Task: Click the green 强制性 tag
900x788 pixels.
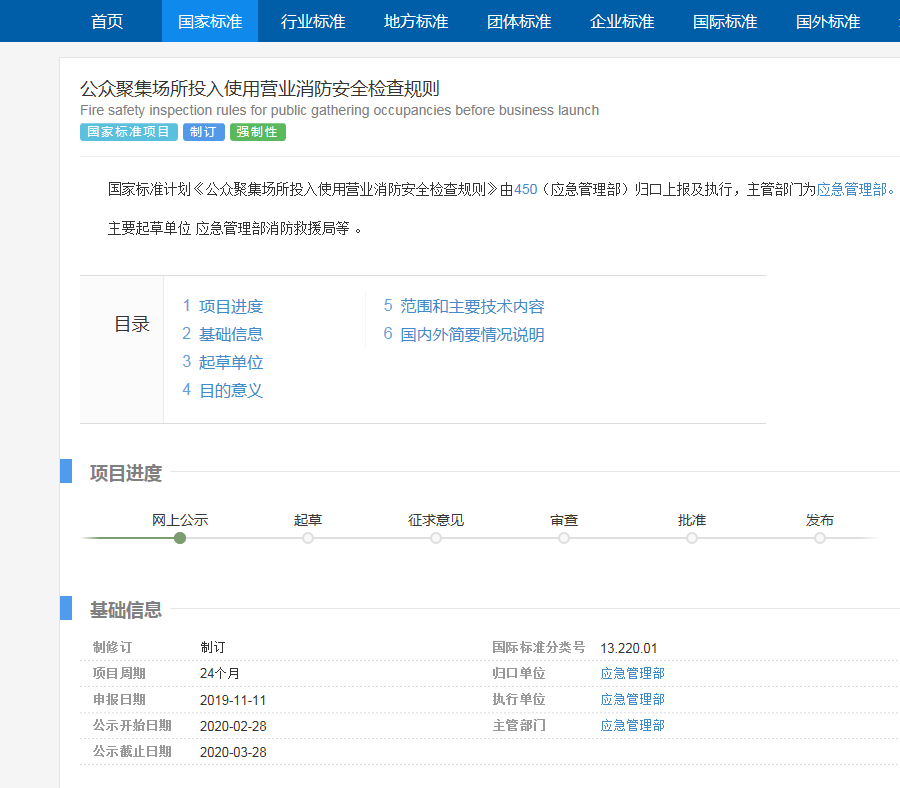Action: (258, 132)
